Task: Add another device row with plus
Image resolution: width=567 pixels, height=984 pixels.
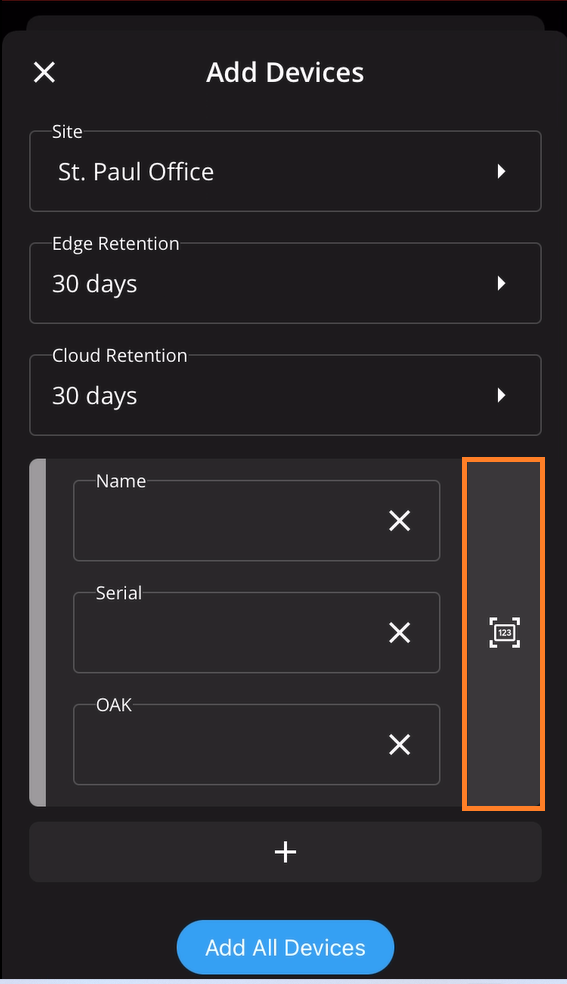Action: [285, 852]
